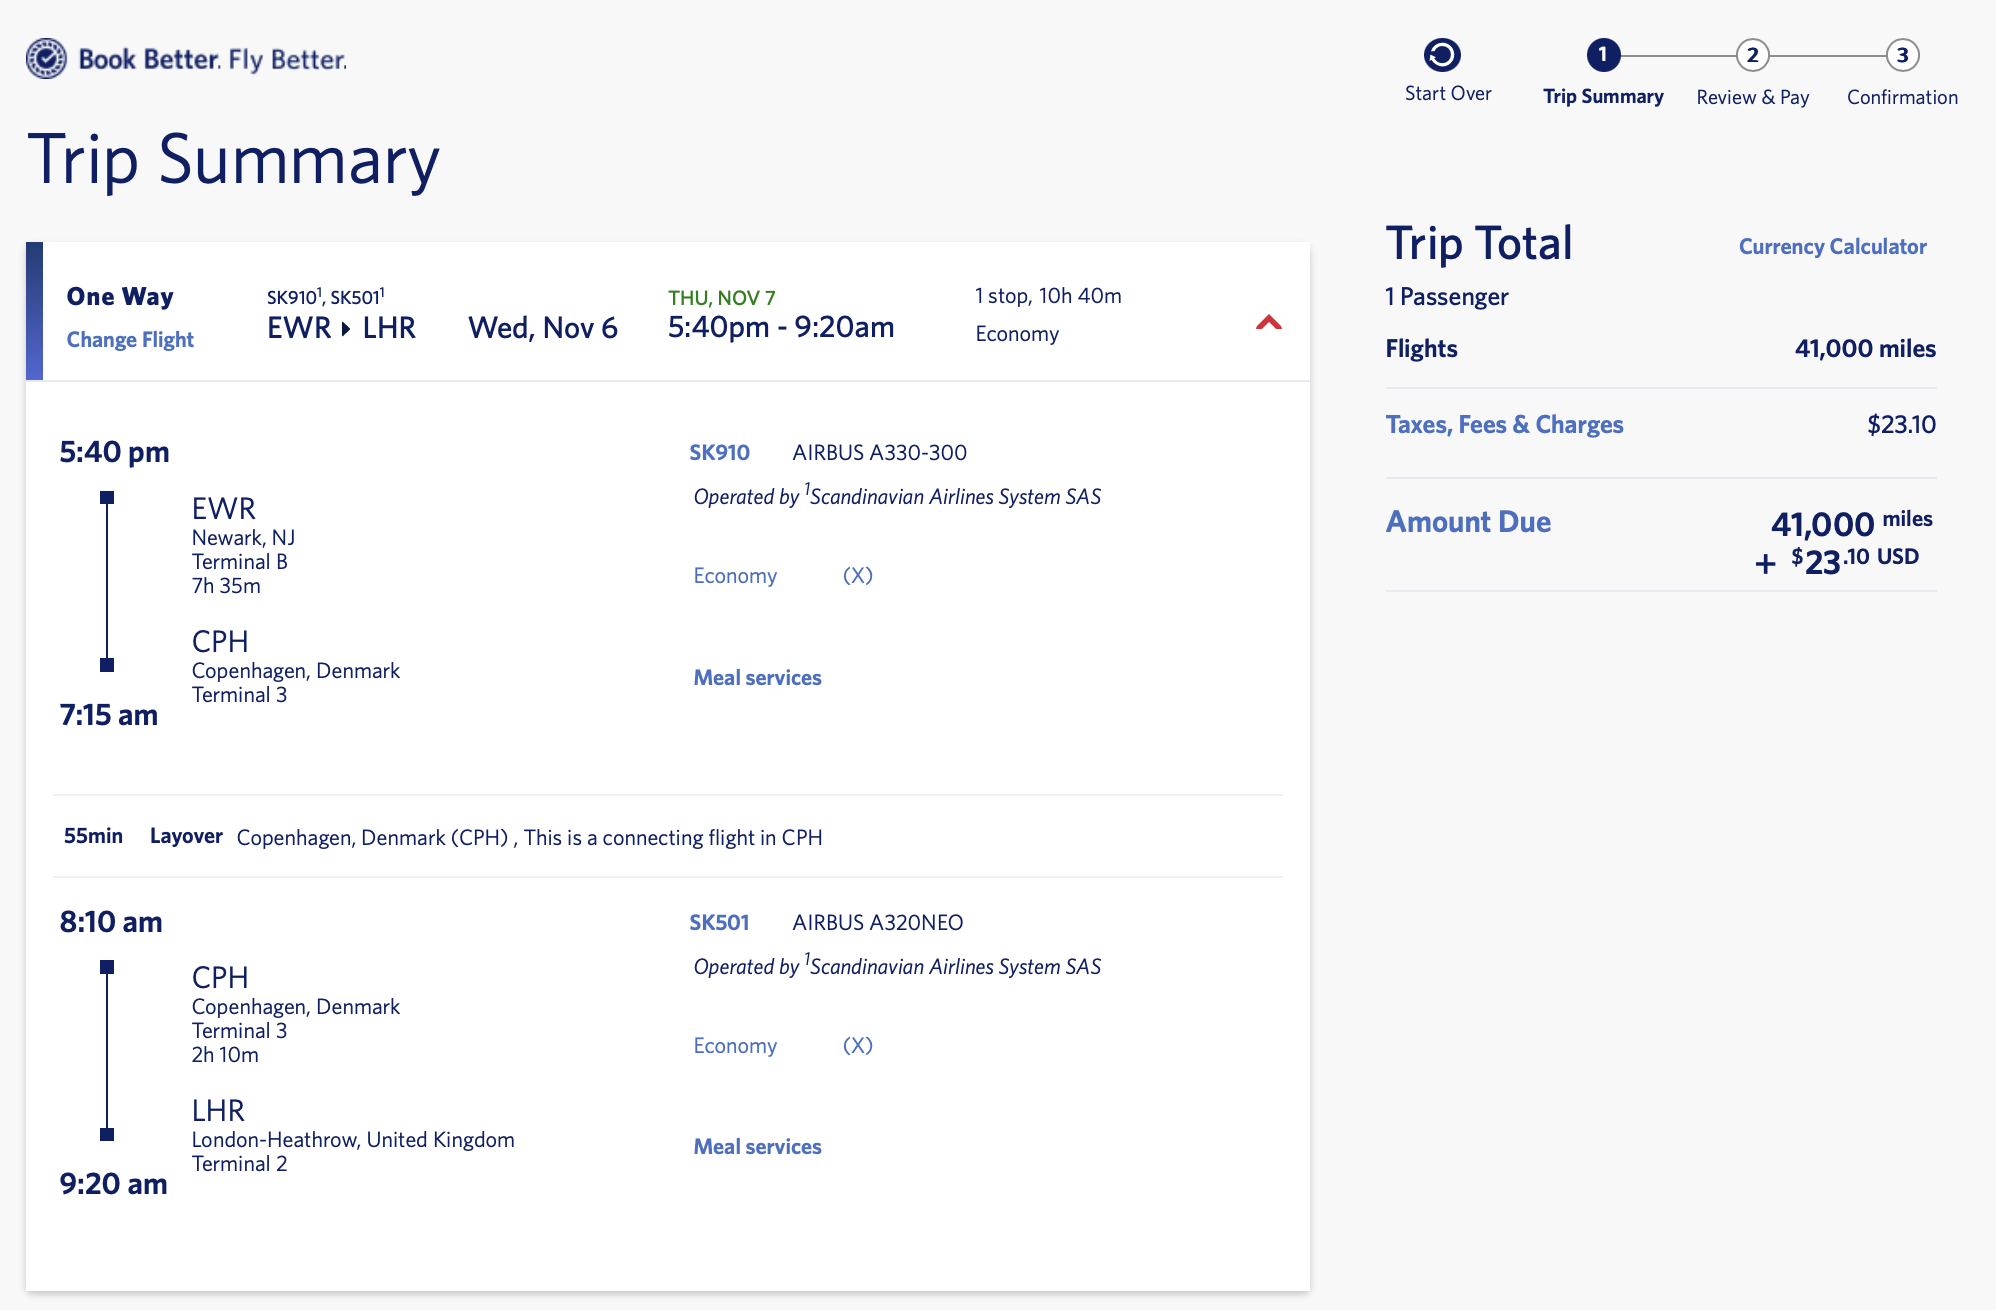Click 'Wed, Nov 6' departure date
Screen dimensions: 1996x1310
pyautogui.click(x=543, y=328)
